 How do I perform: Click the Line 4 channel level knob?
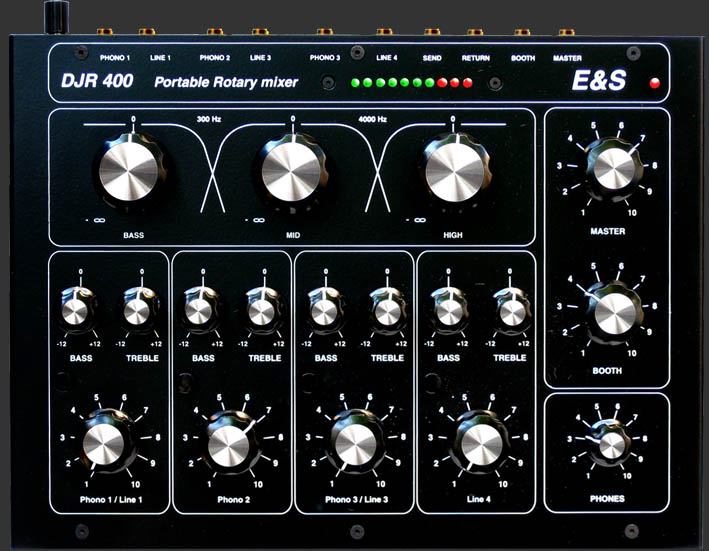point(481,444)
